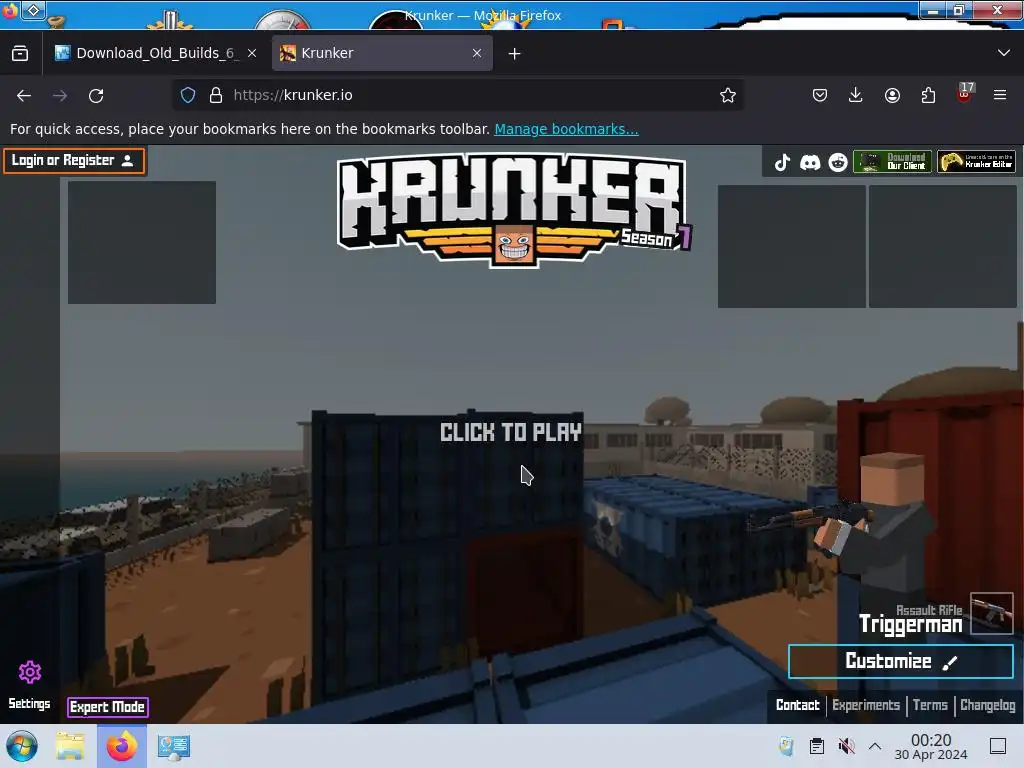The width and height of the screenshot is (1024, 768).
Task: Click the Manage bookmarks link
Action: tap(566, 129)
